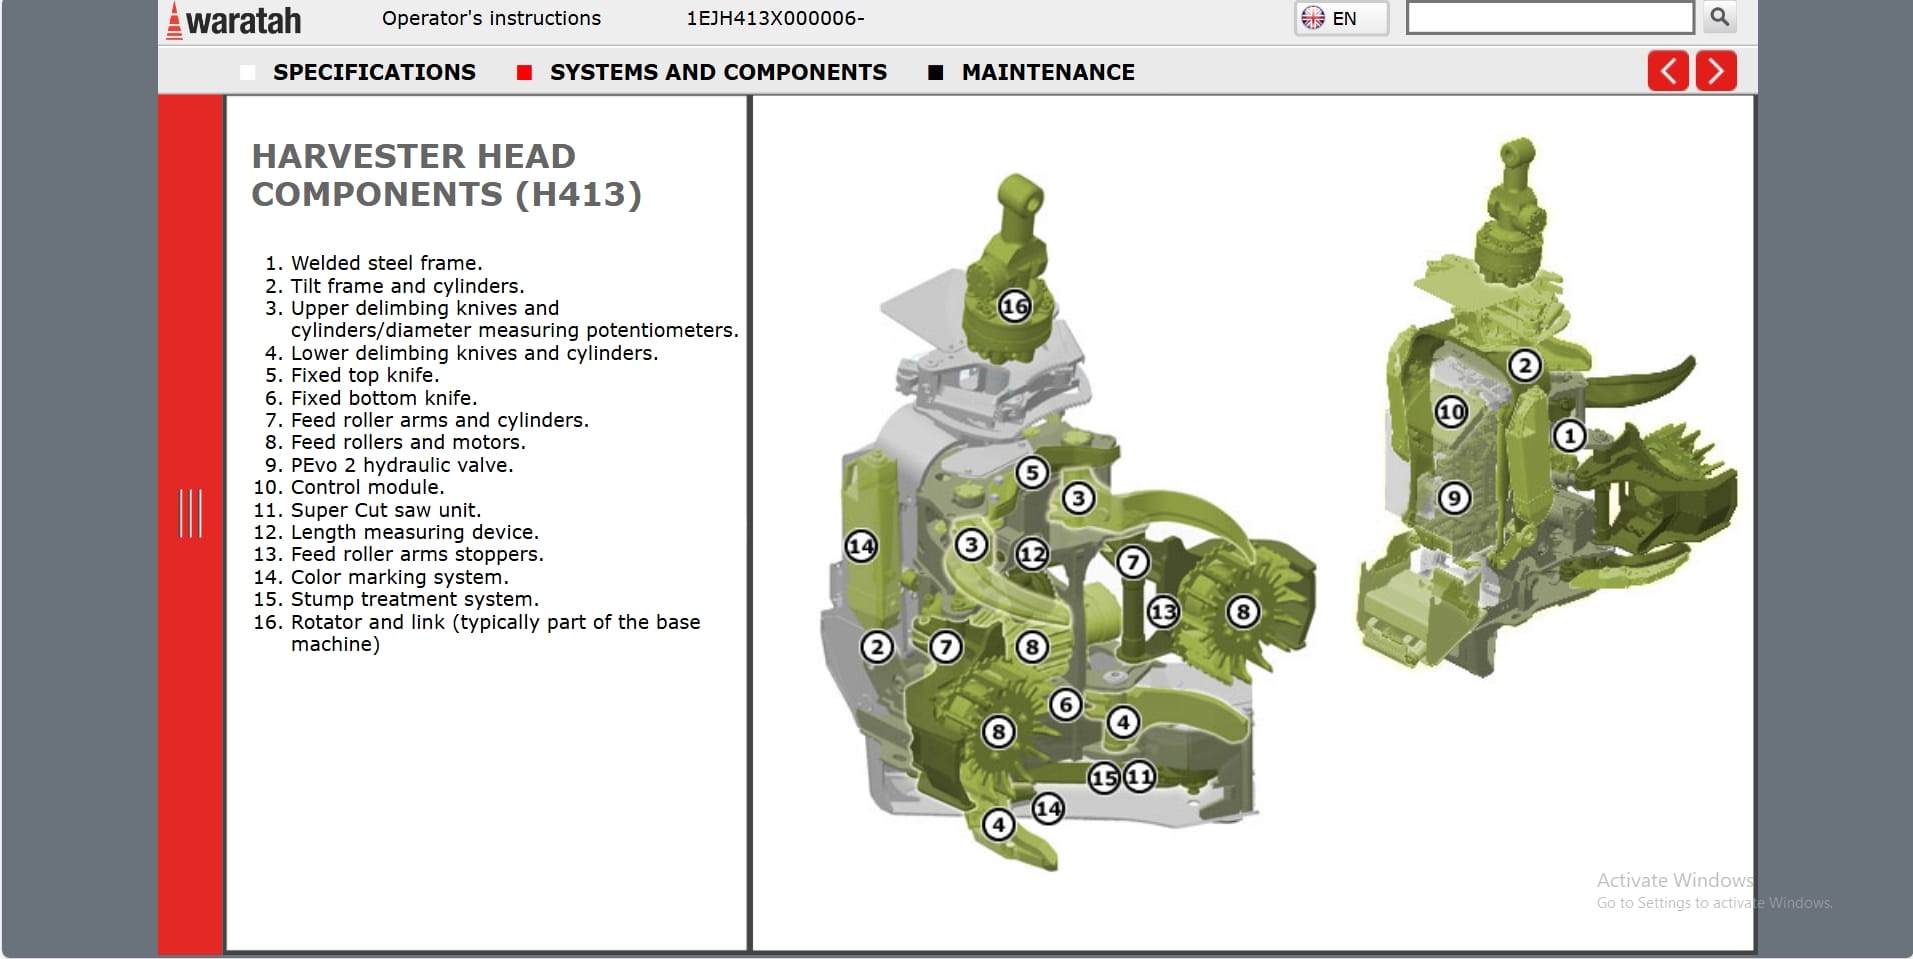Click callout 12 length measuring device
1913x959 pixels.
1032,553
